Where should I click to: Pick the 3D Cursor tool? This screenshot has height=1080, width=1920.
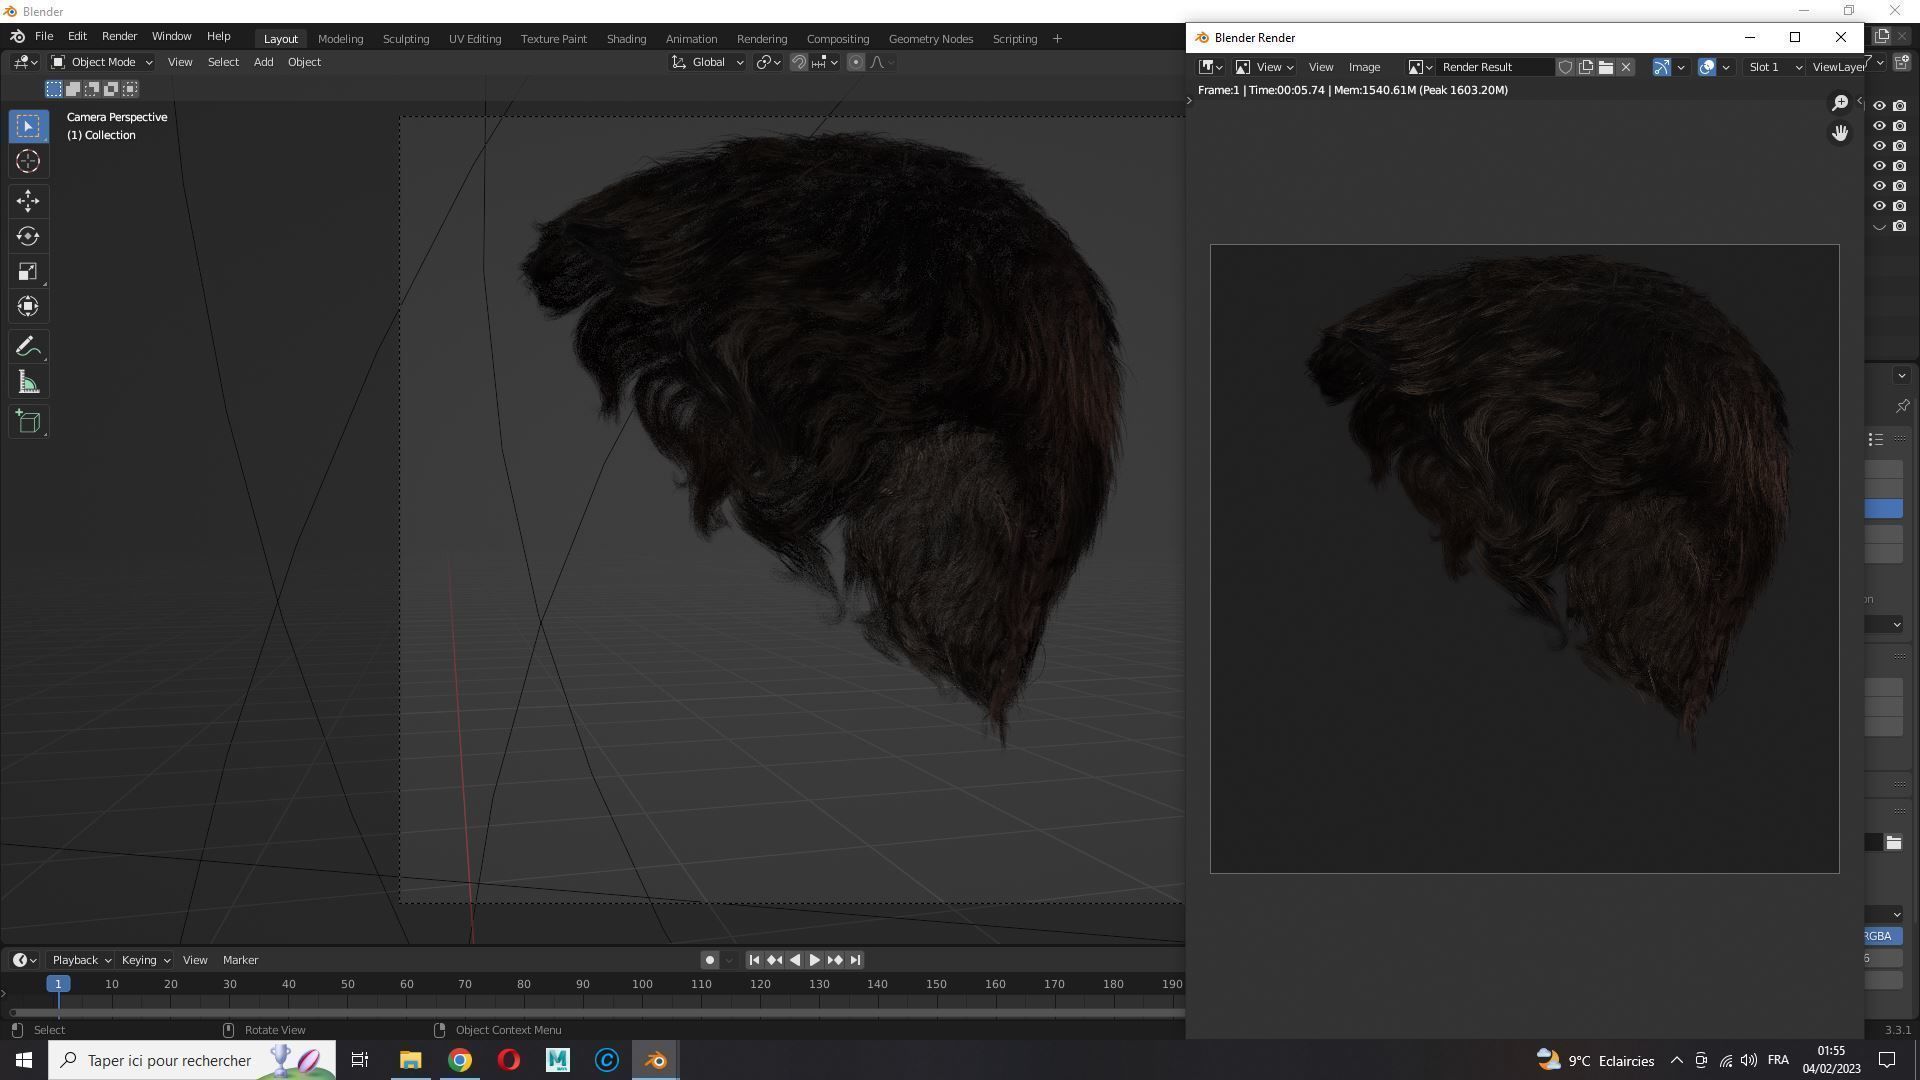coord(27,161)
